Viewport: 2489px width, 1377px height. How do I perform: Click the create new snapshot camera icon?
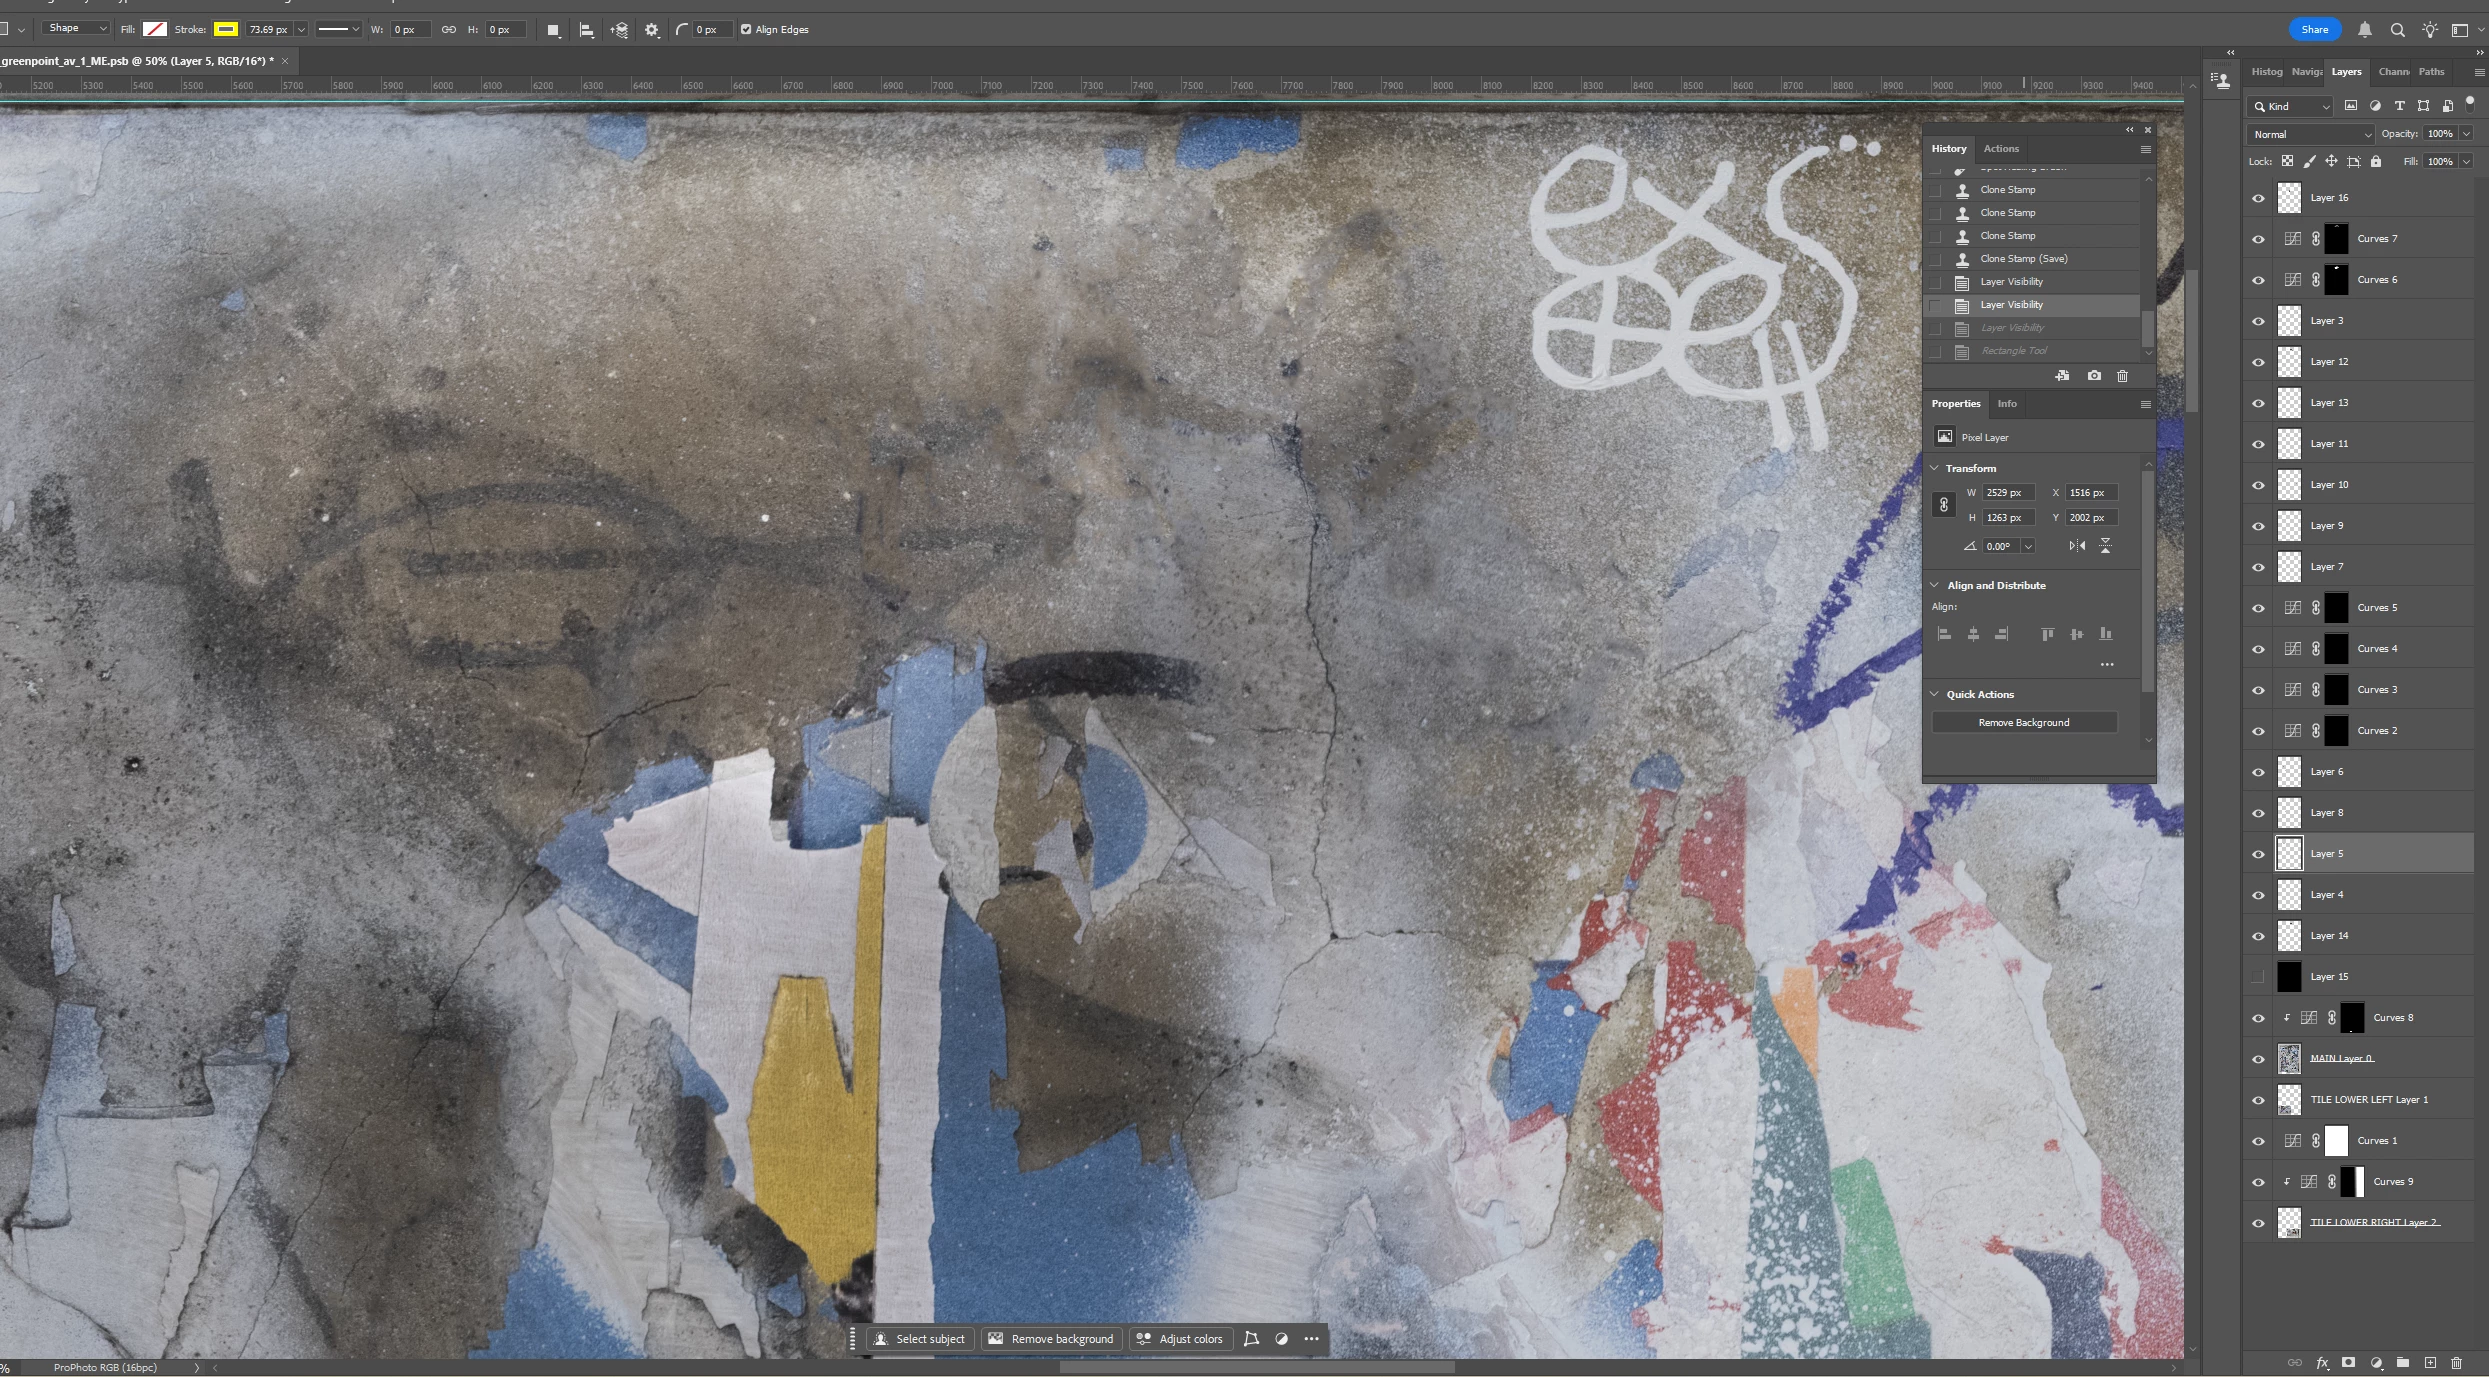[2094, 376]
